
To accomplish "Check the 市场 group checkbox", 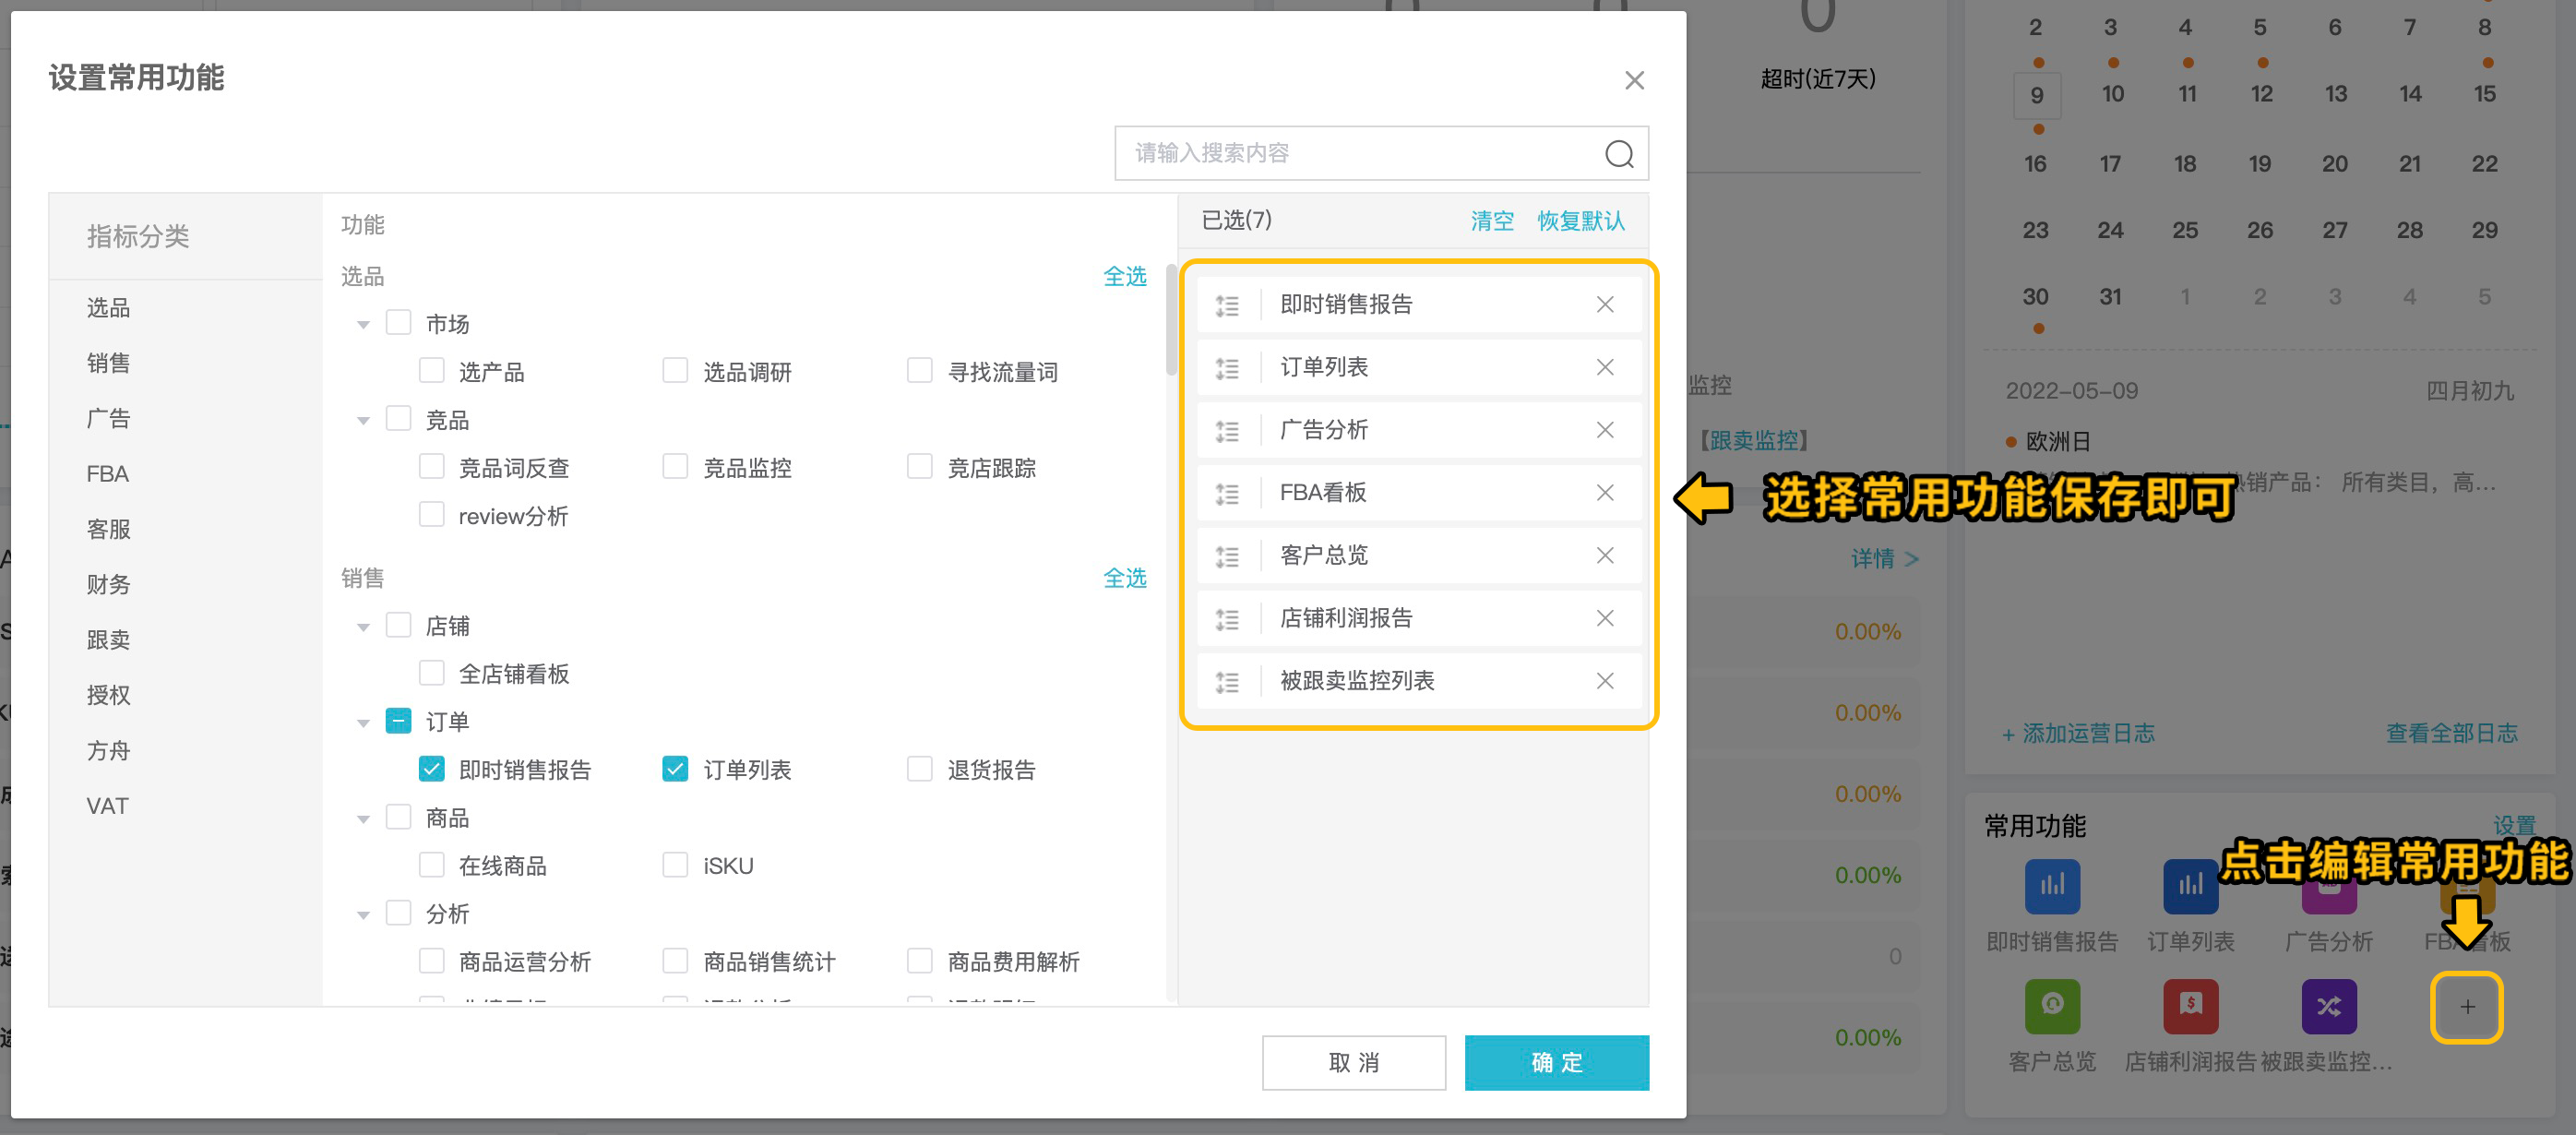I will click(398, 322).
